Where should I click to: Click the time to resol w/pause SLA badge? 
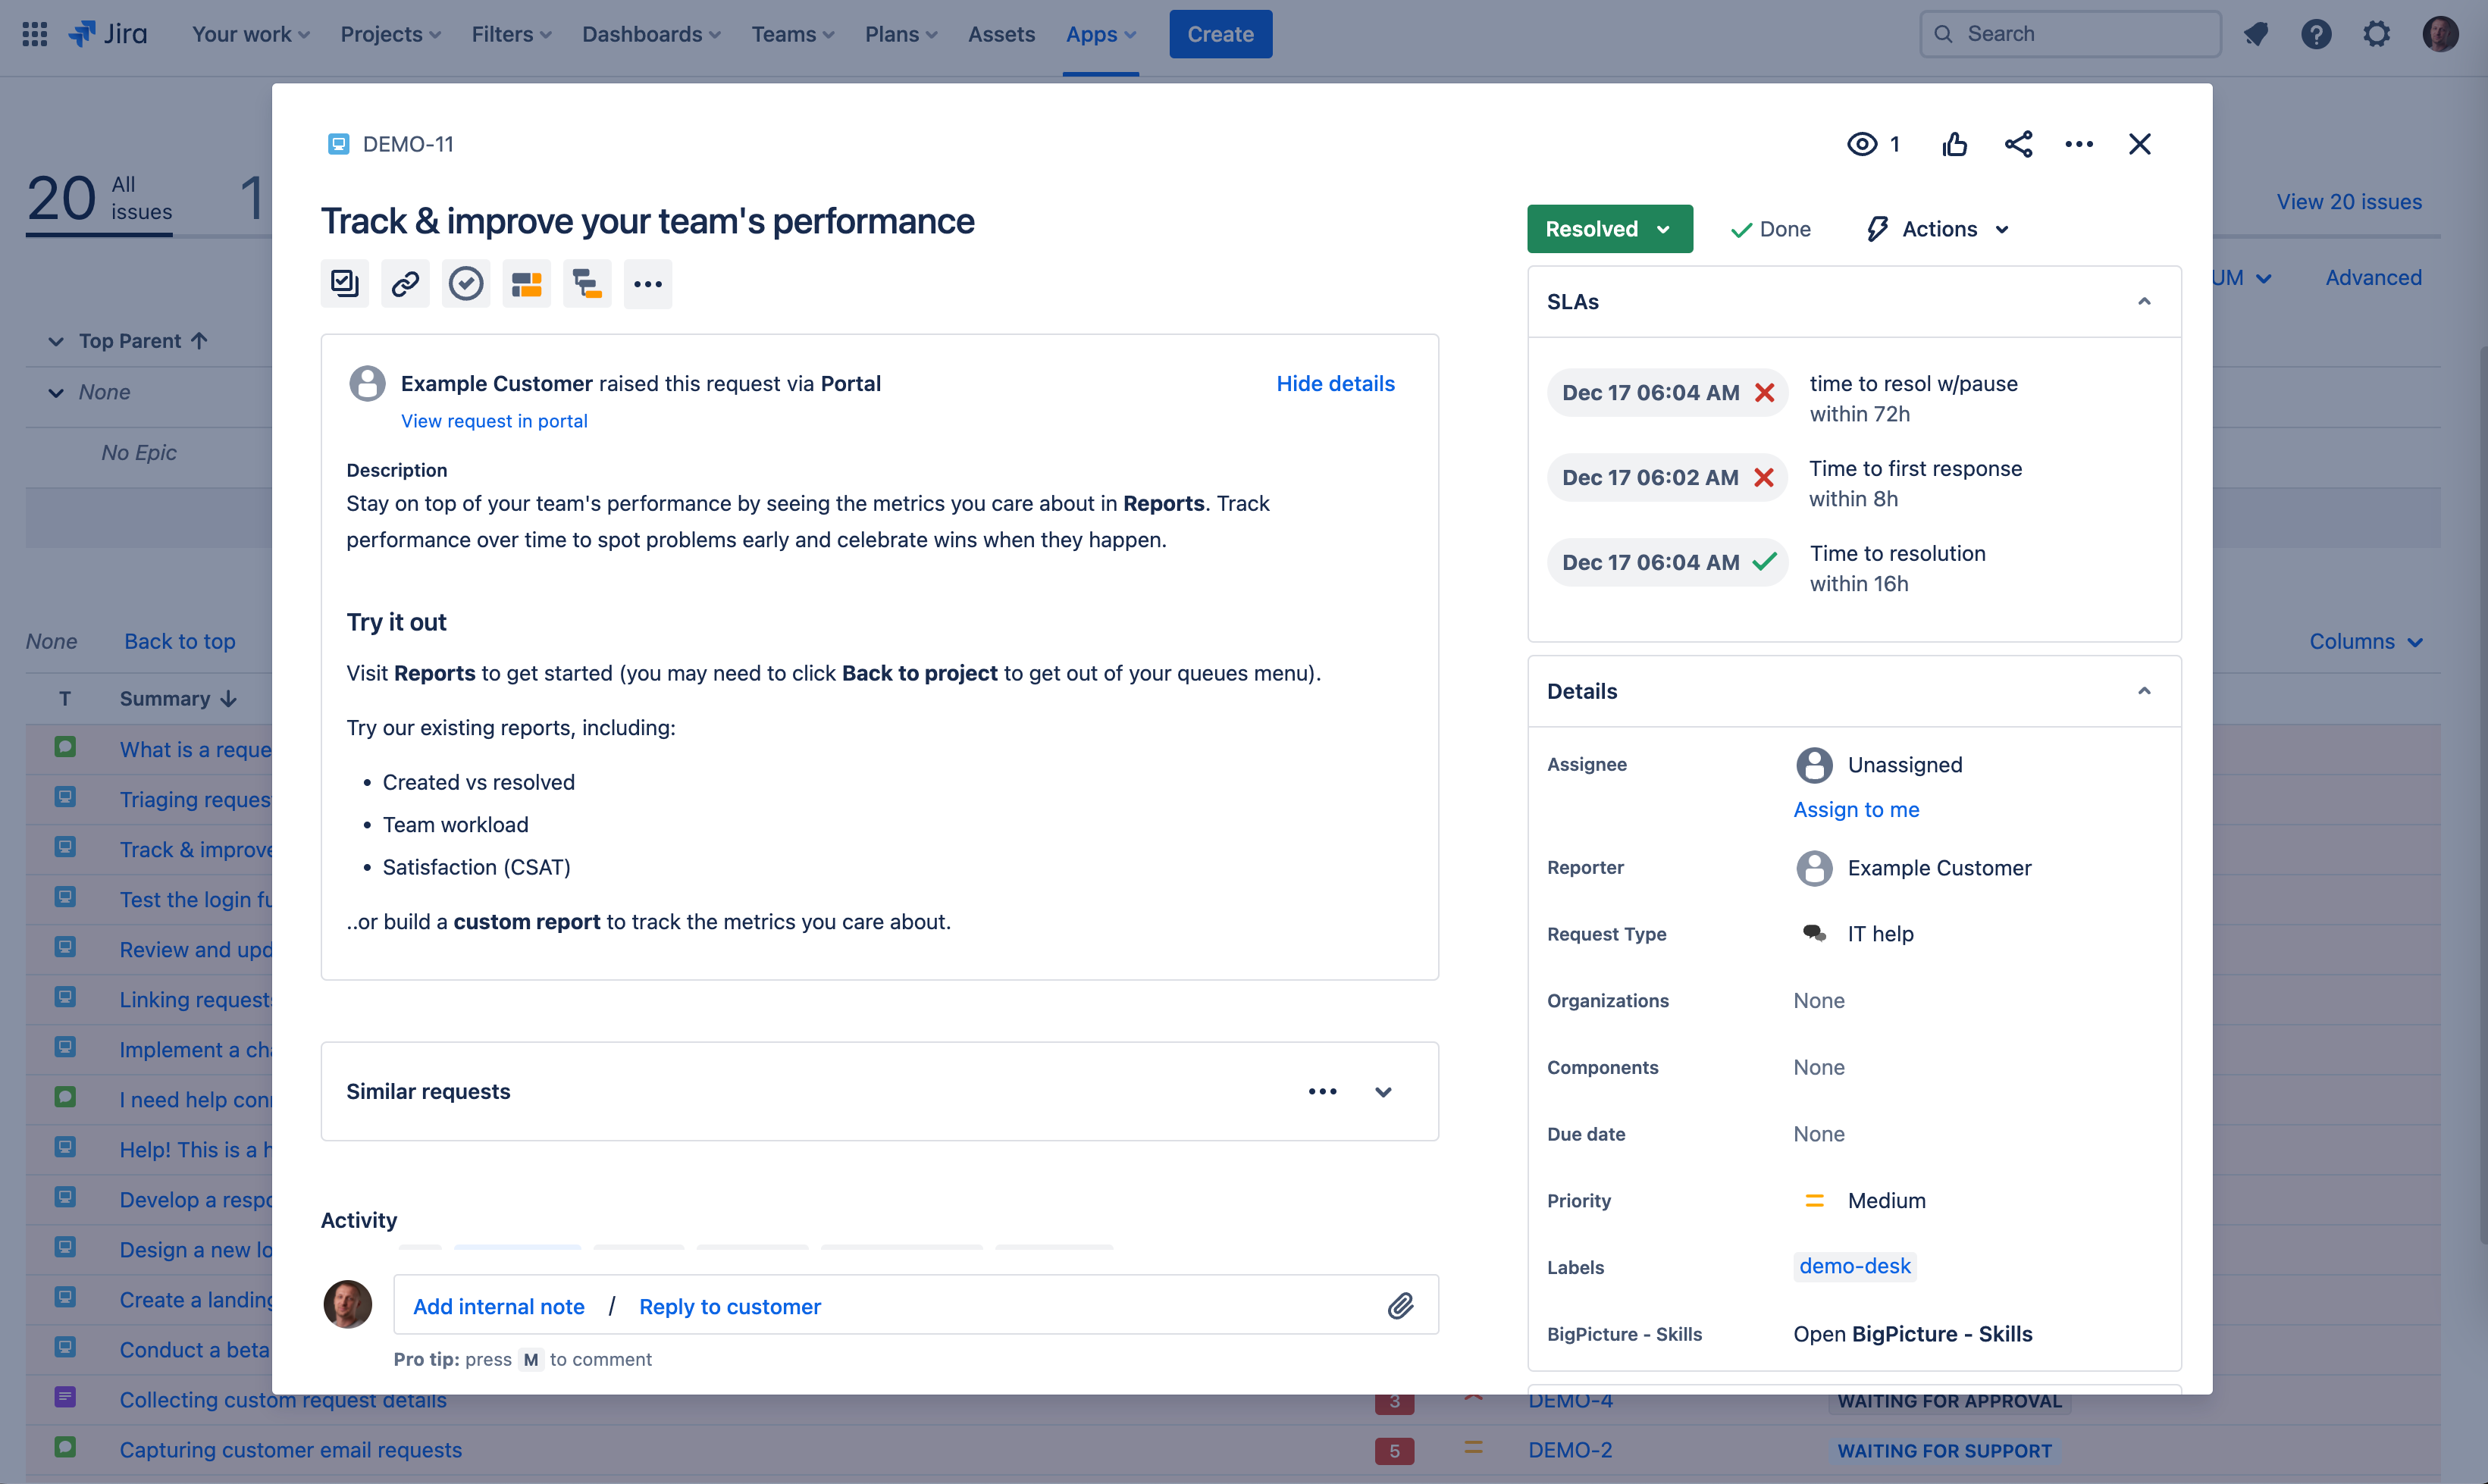pyautogui.click(x=1667, y=392)
